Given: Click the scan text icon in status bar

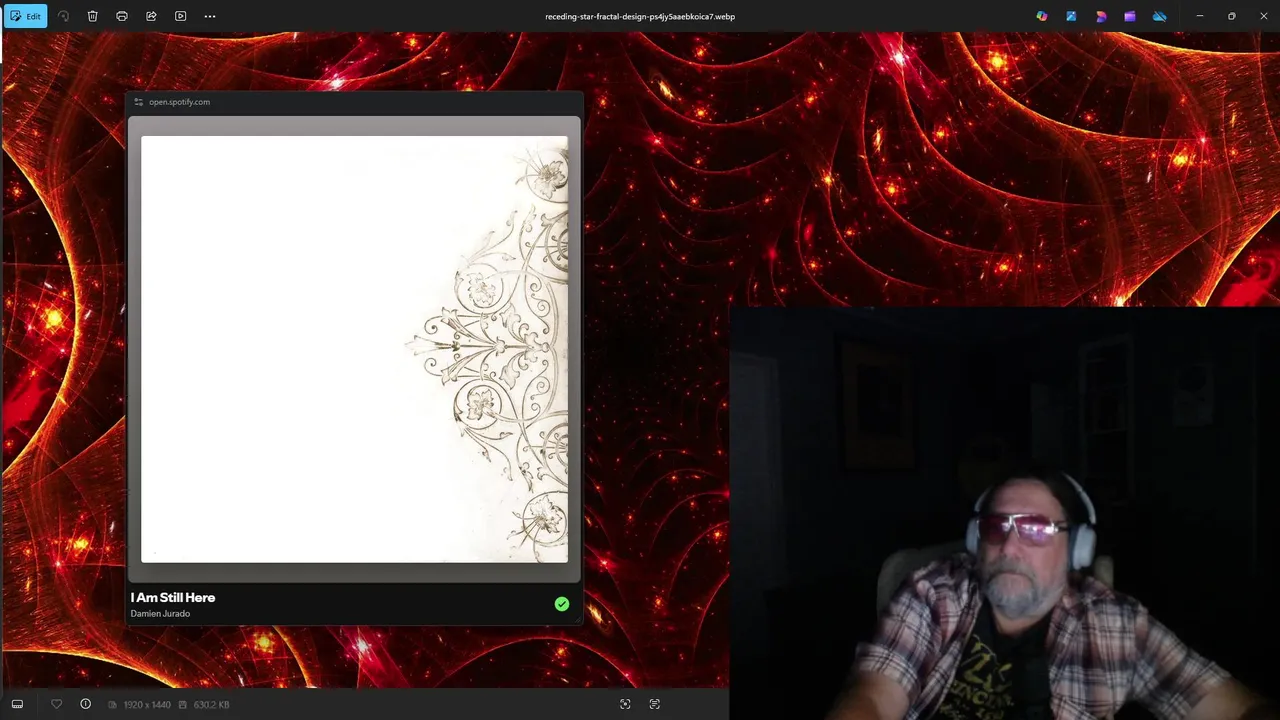Looking at the screenshot, I should [x=655, y=704].
